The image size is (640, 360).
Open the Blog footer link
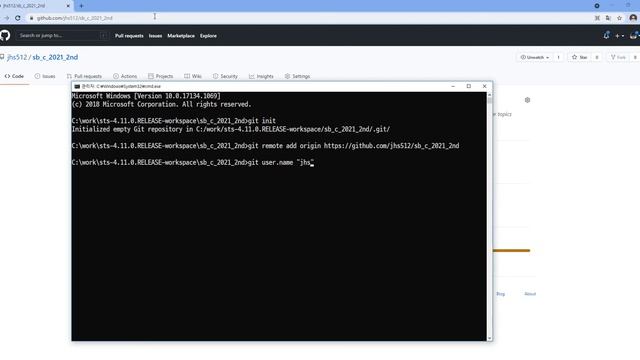point(500,294)
